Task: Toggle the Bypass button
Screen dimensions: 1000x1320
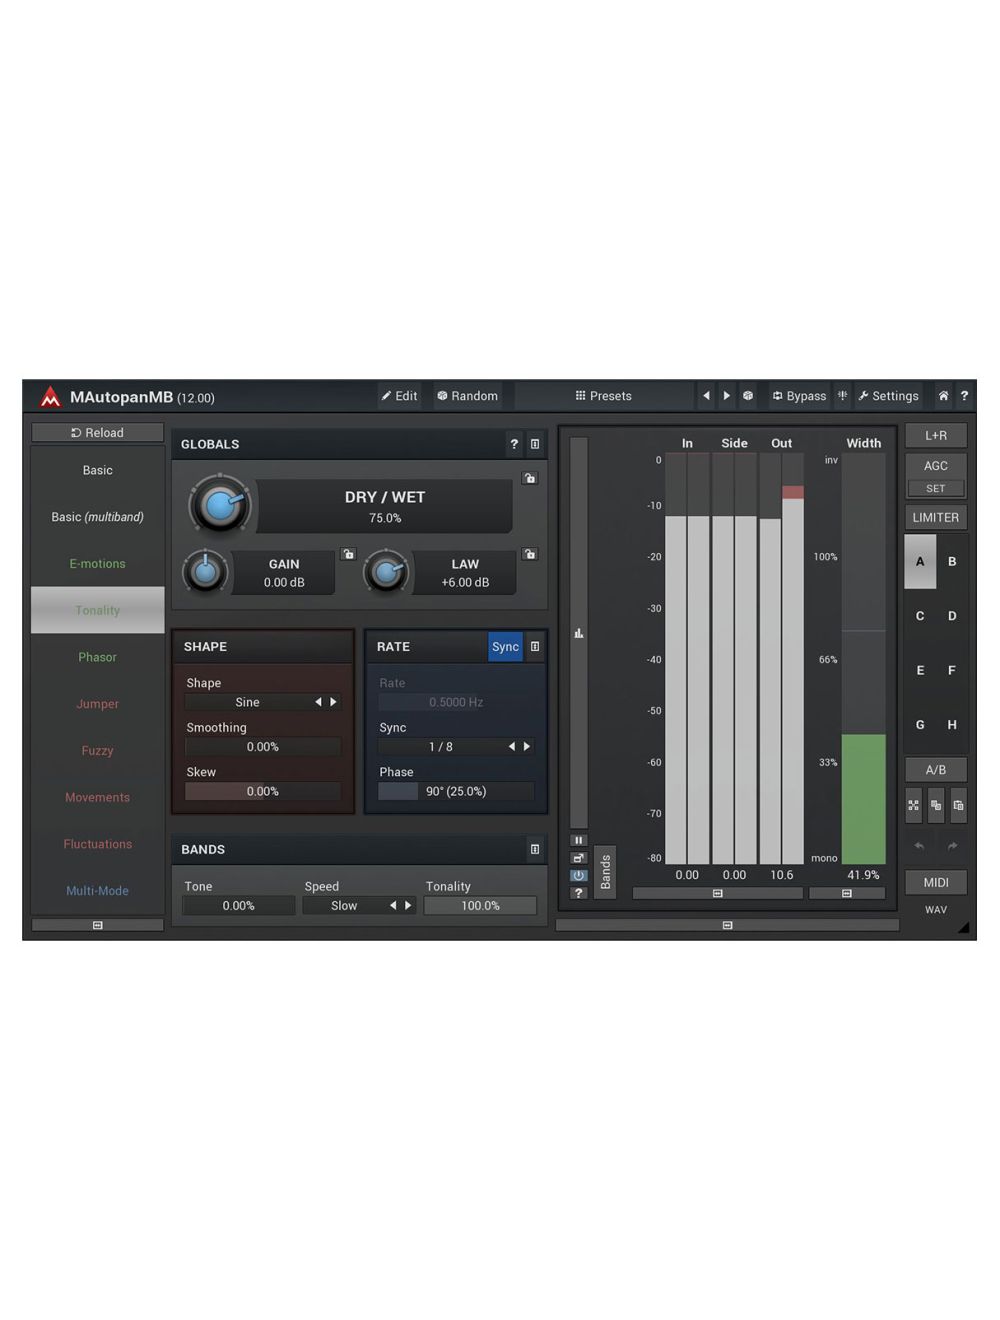Action: (x=798, y=396)
